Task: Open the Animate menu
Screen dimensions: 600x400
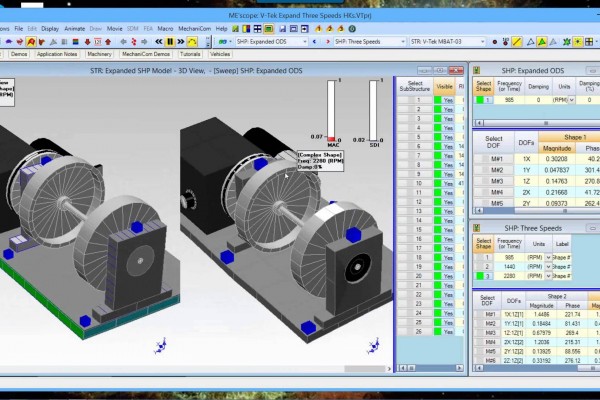Action: [x=74, y=28]
